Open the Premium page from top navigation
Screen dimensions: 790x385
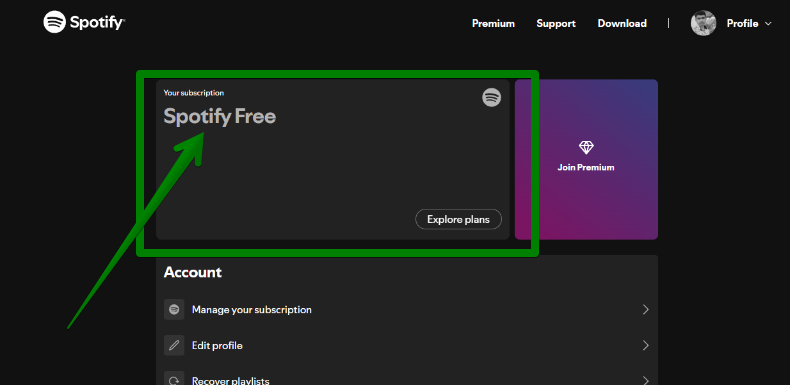tap(493, 24)
